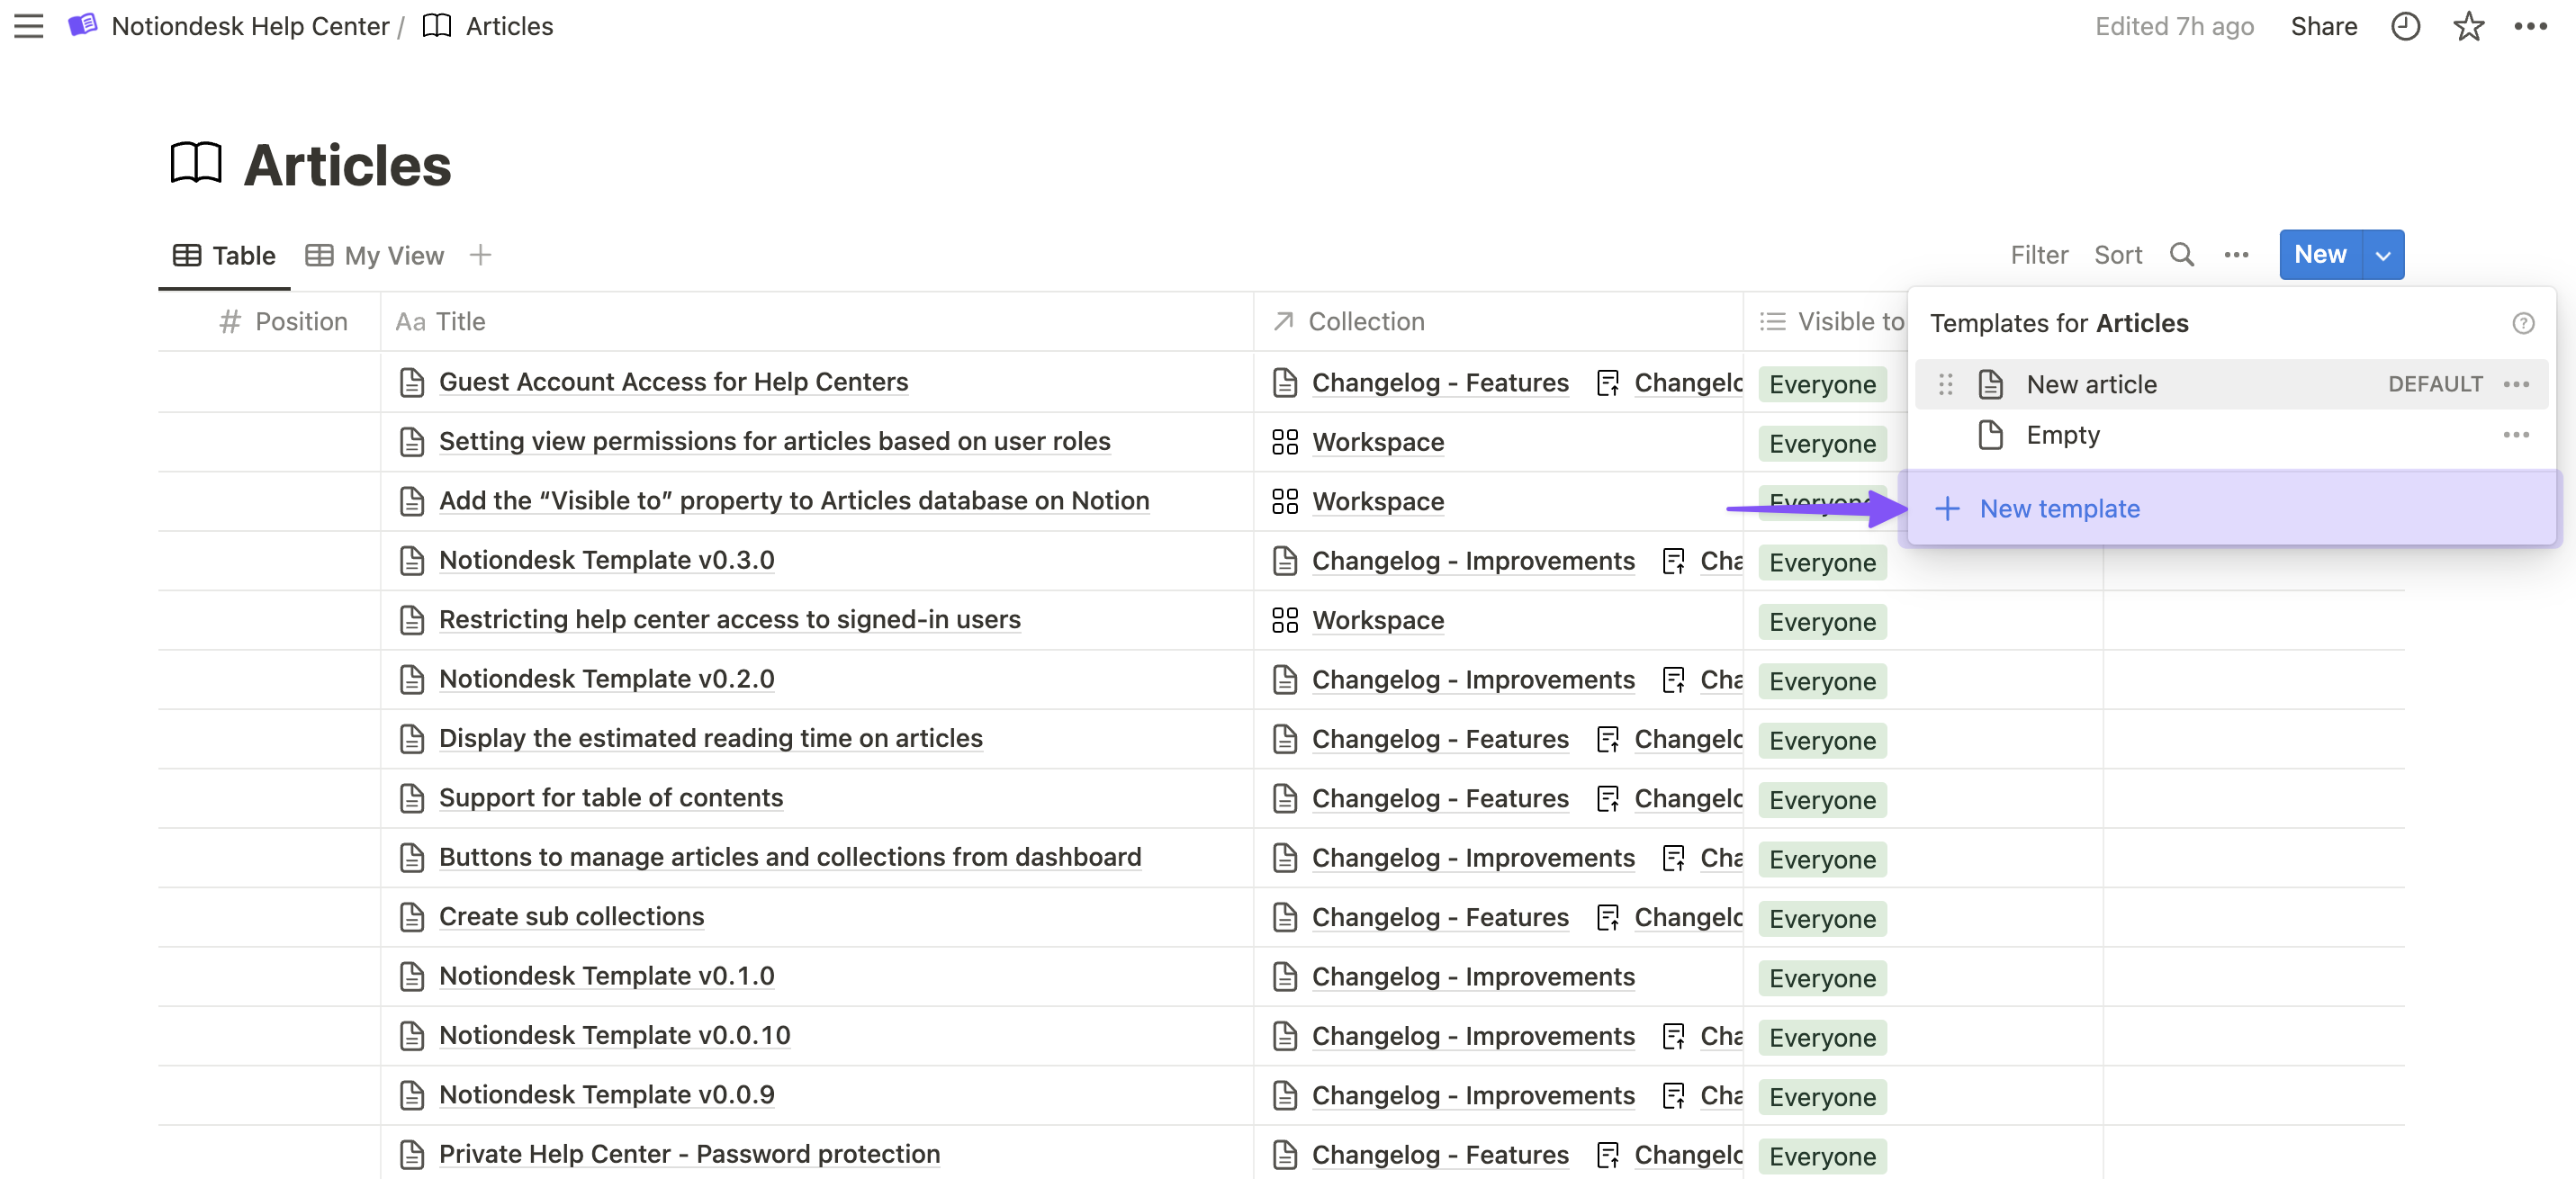
Task: Click the Visible to column list icon
Action: tap(1772, 321)
